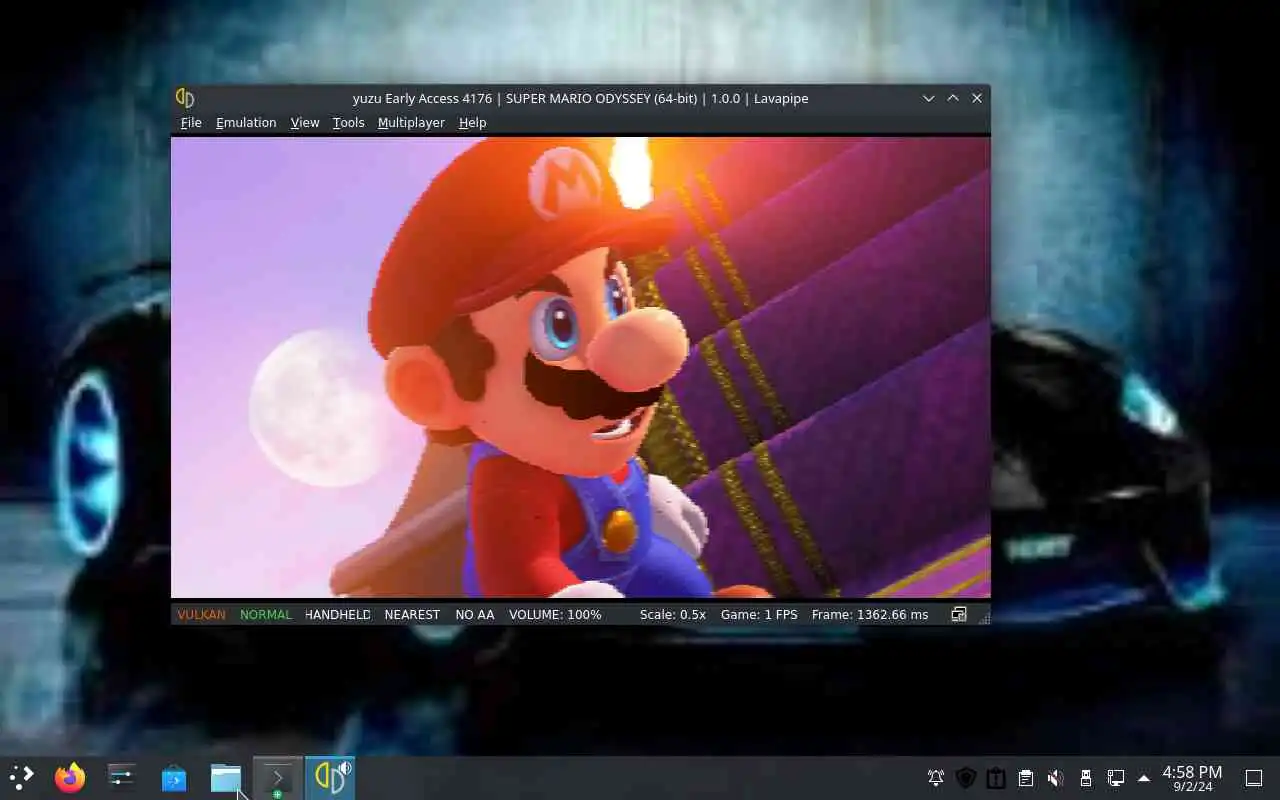Toggle NORMAL GPU accuracy in status bar
The image size is (1280, 800).
coord(266,614)
